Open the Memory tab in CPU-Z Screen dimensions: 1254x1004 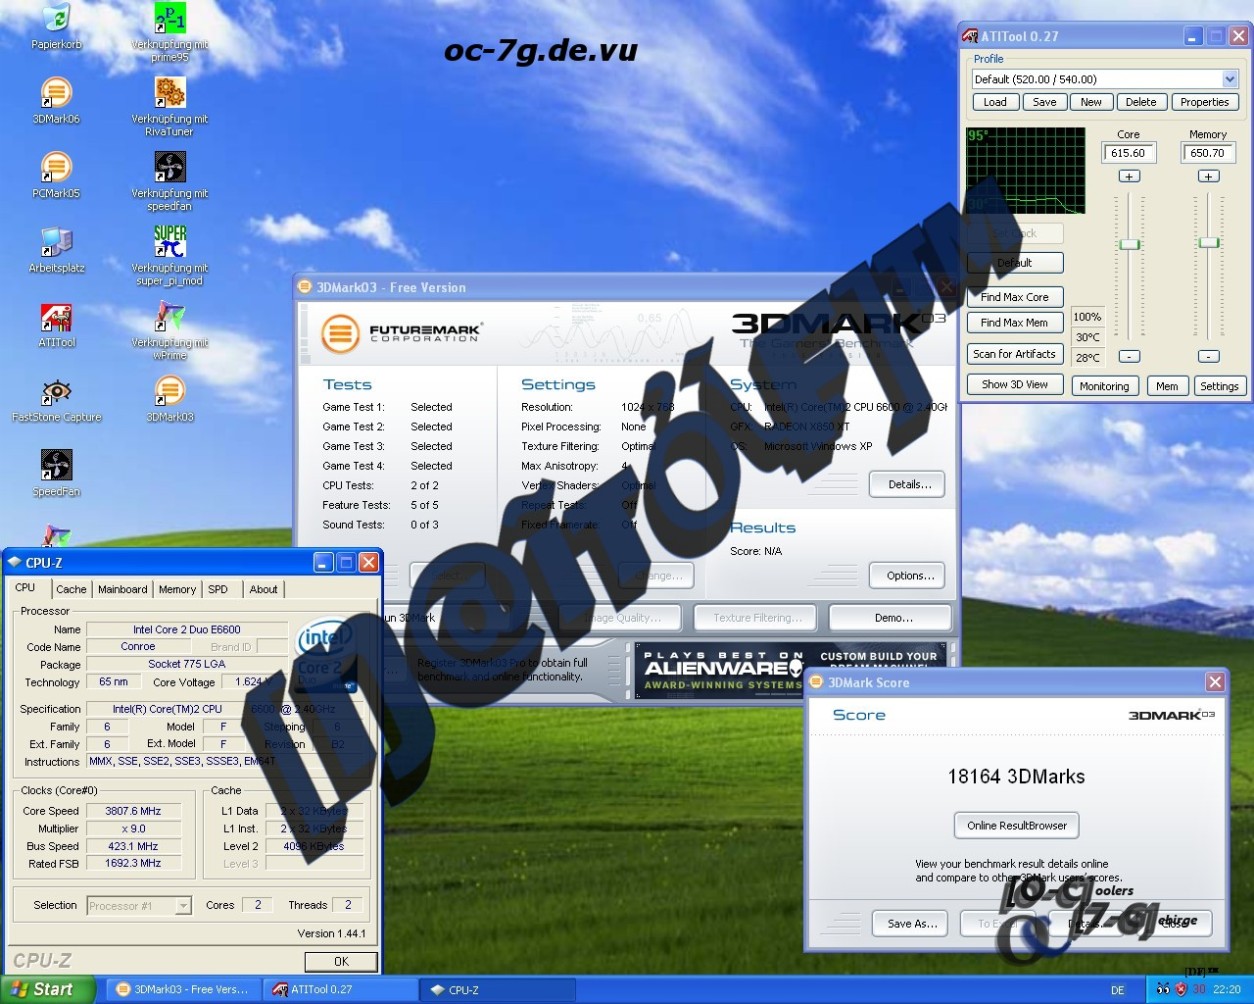[177, 590]
